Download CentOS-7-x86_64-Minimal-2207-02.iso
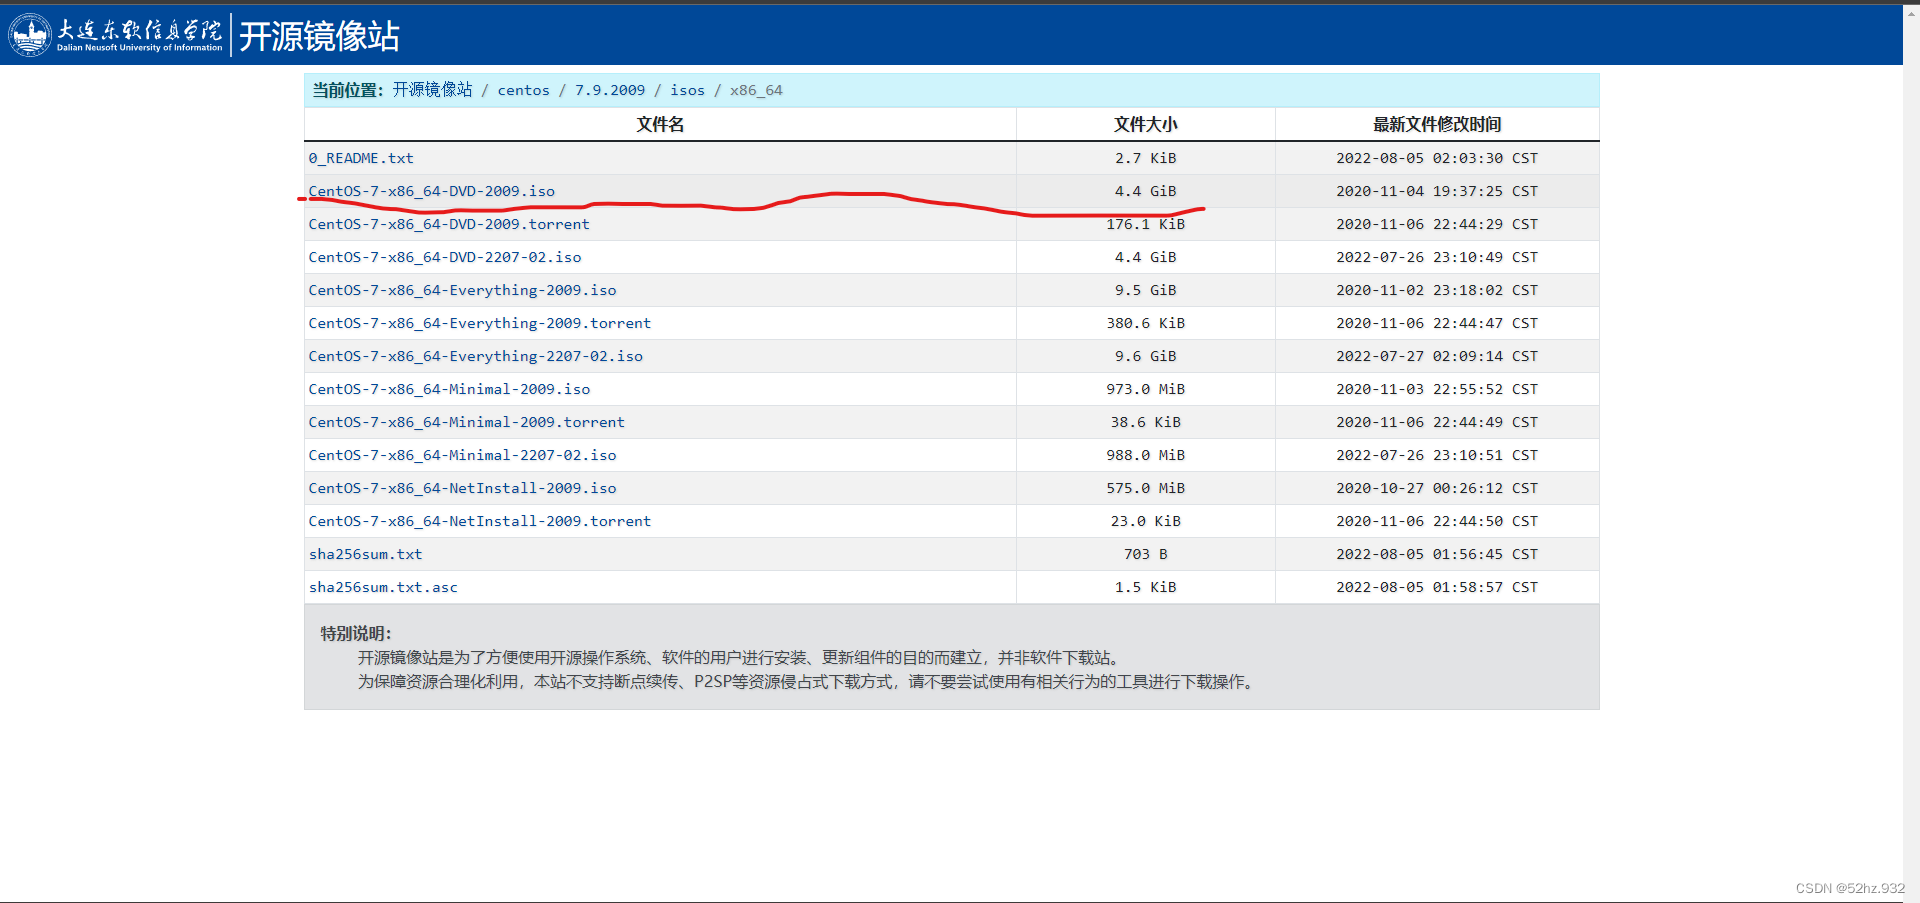Viewport: 1920px width, 903px height. tap(462, 455)
